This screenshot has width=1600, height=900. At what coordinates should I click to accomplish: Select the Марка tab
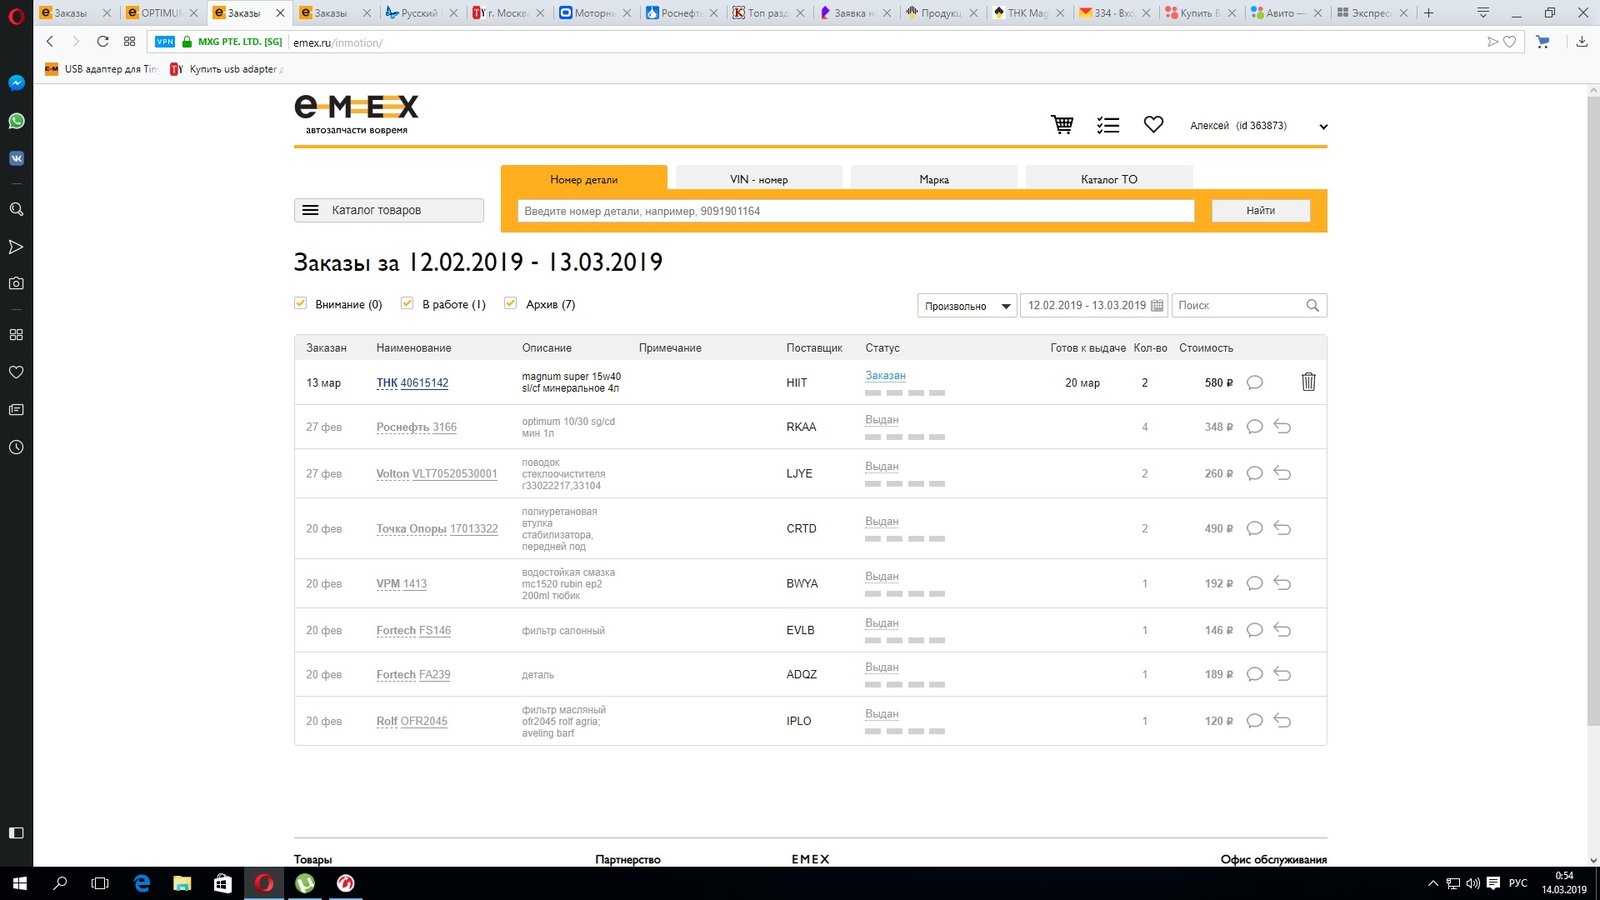(x=934, y=179)
